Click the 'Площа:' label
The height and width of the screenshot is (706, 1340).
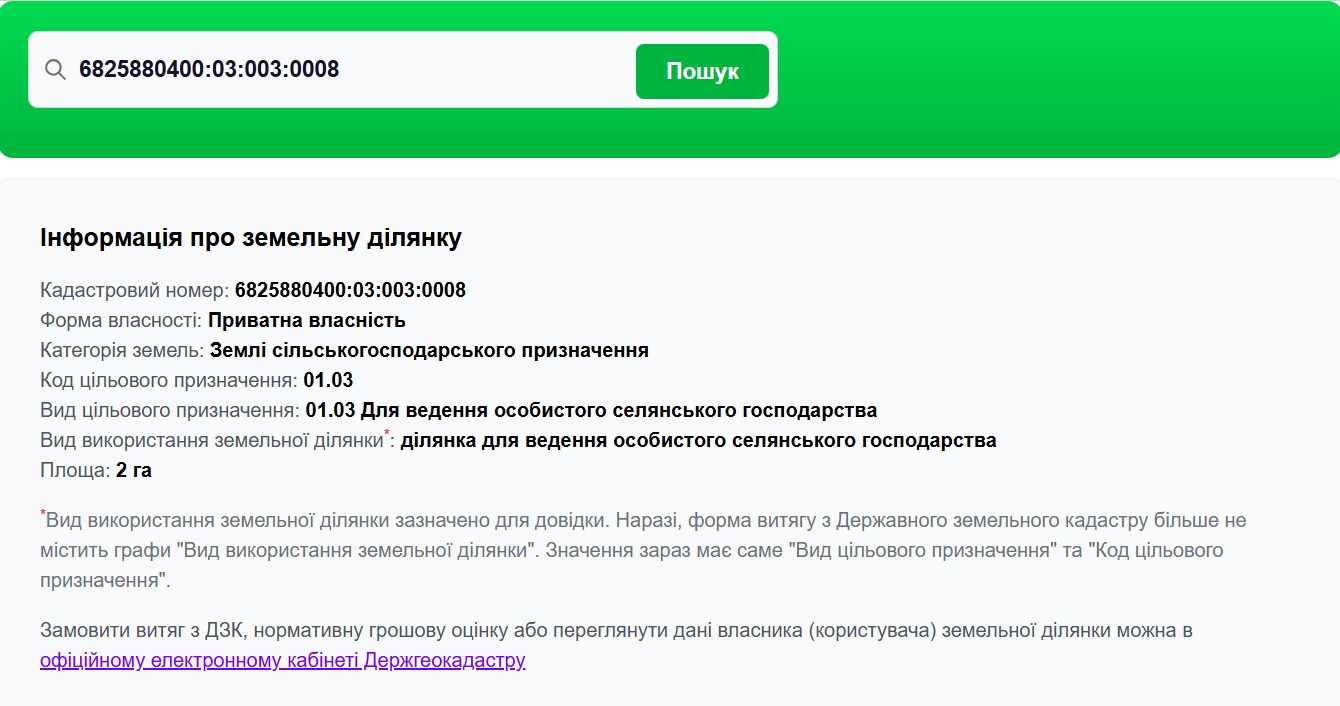[75, 471]
